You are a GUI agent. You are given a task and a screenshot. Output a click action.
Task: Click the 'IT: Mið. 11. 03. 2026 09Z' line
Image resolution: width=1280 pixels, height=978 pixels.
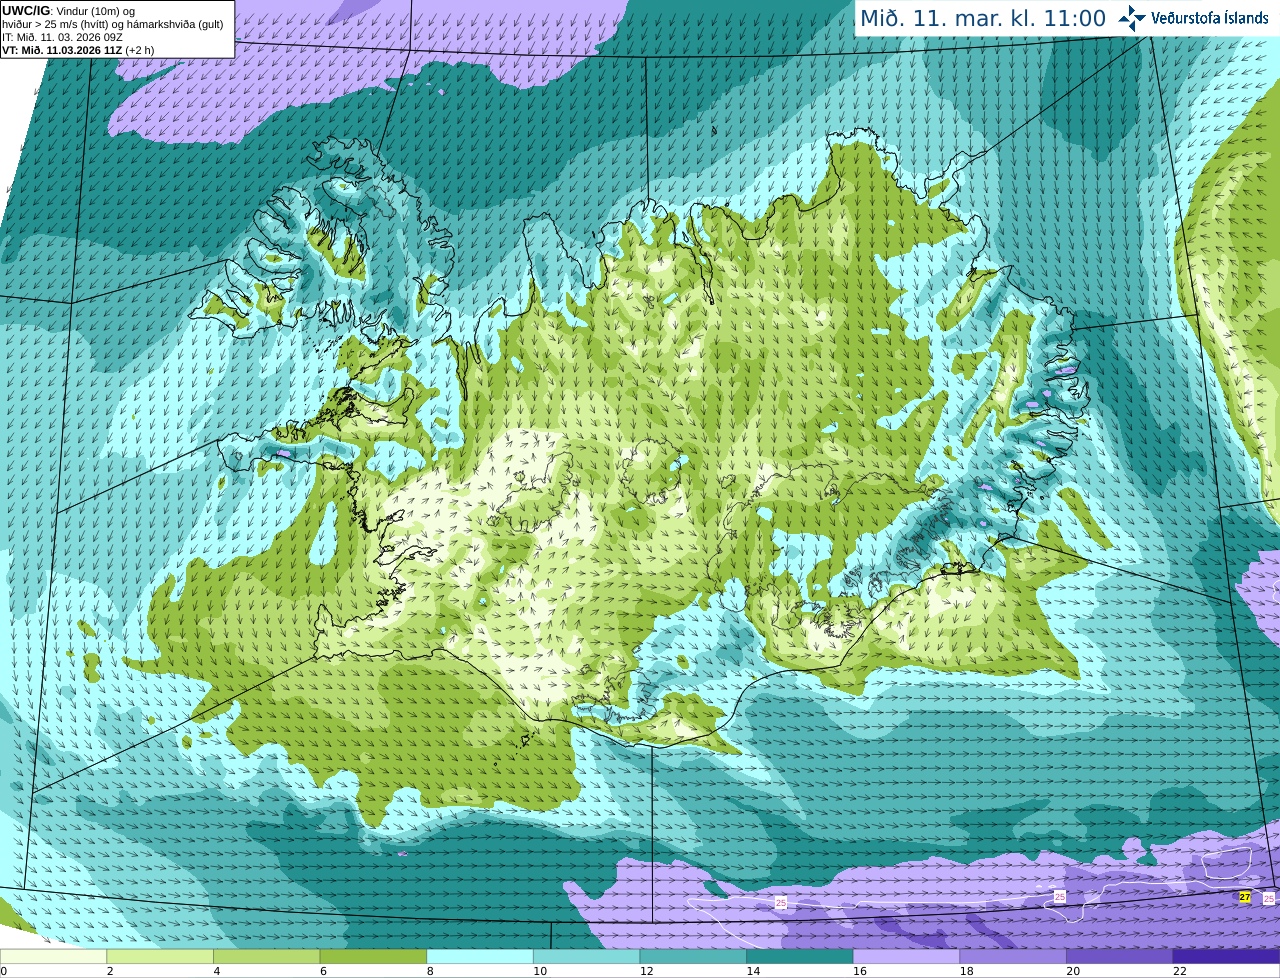62,37
